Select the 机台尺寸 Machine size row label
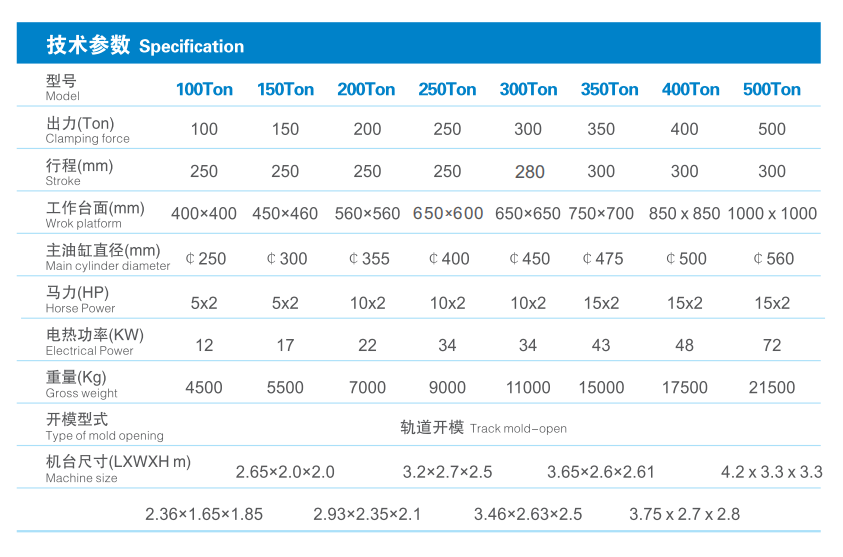 coord(117,468)
